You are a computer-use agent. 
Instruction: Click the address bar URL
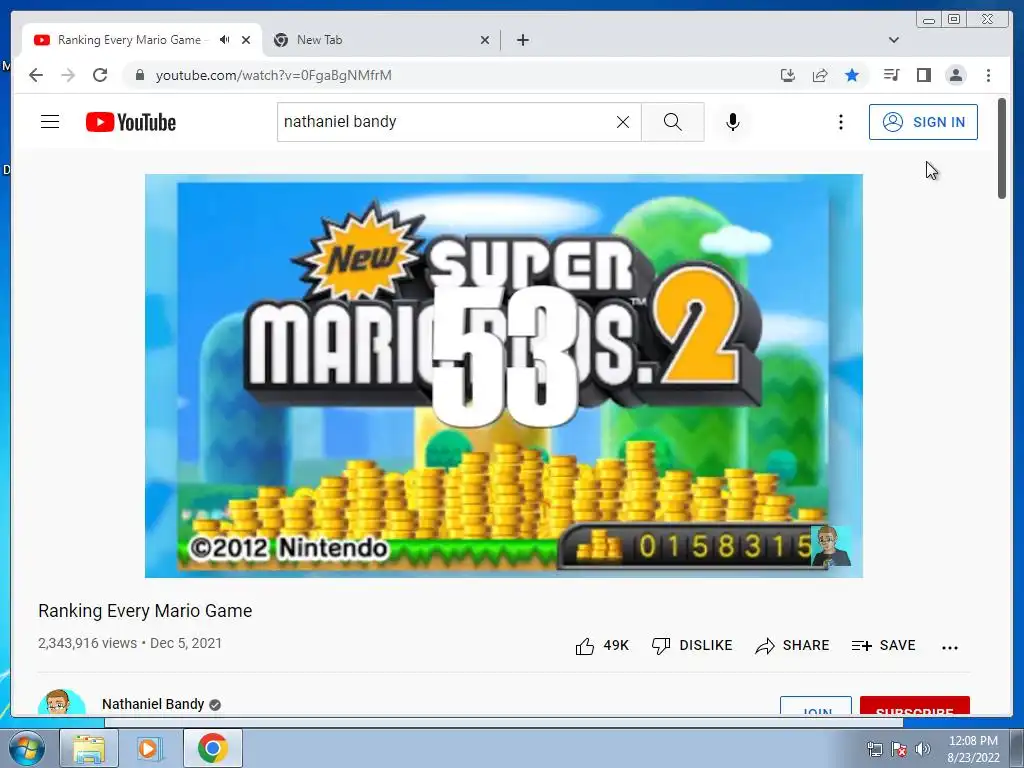274,75
